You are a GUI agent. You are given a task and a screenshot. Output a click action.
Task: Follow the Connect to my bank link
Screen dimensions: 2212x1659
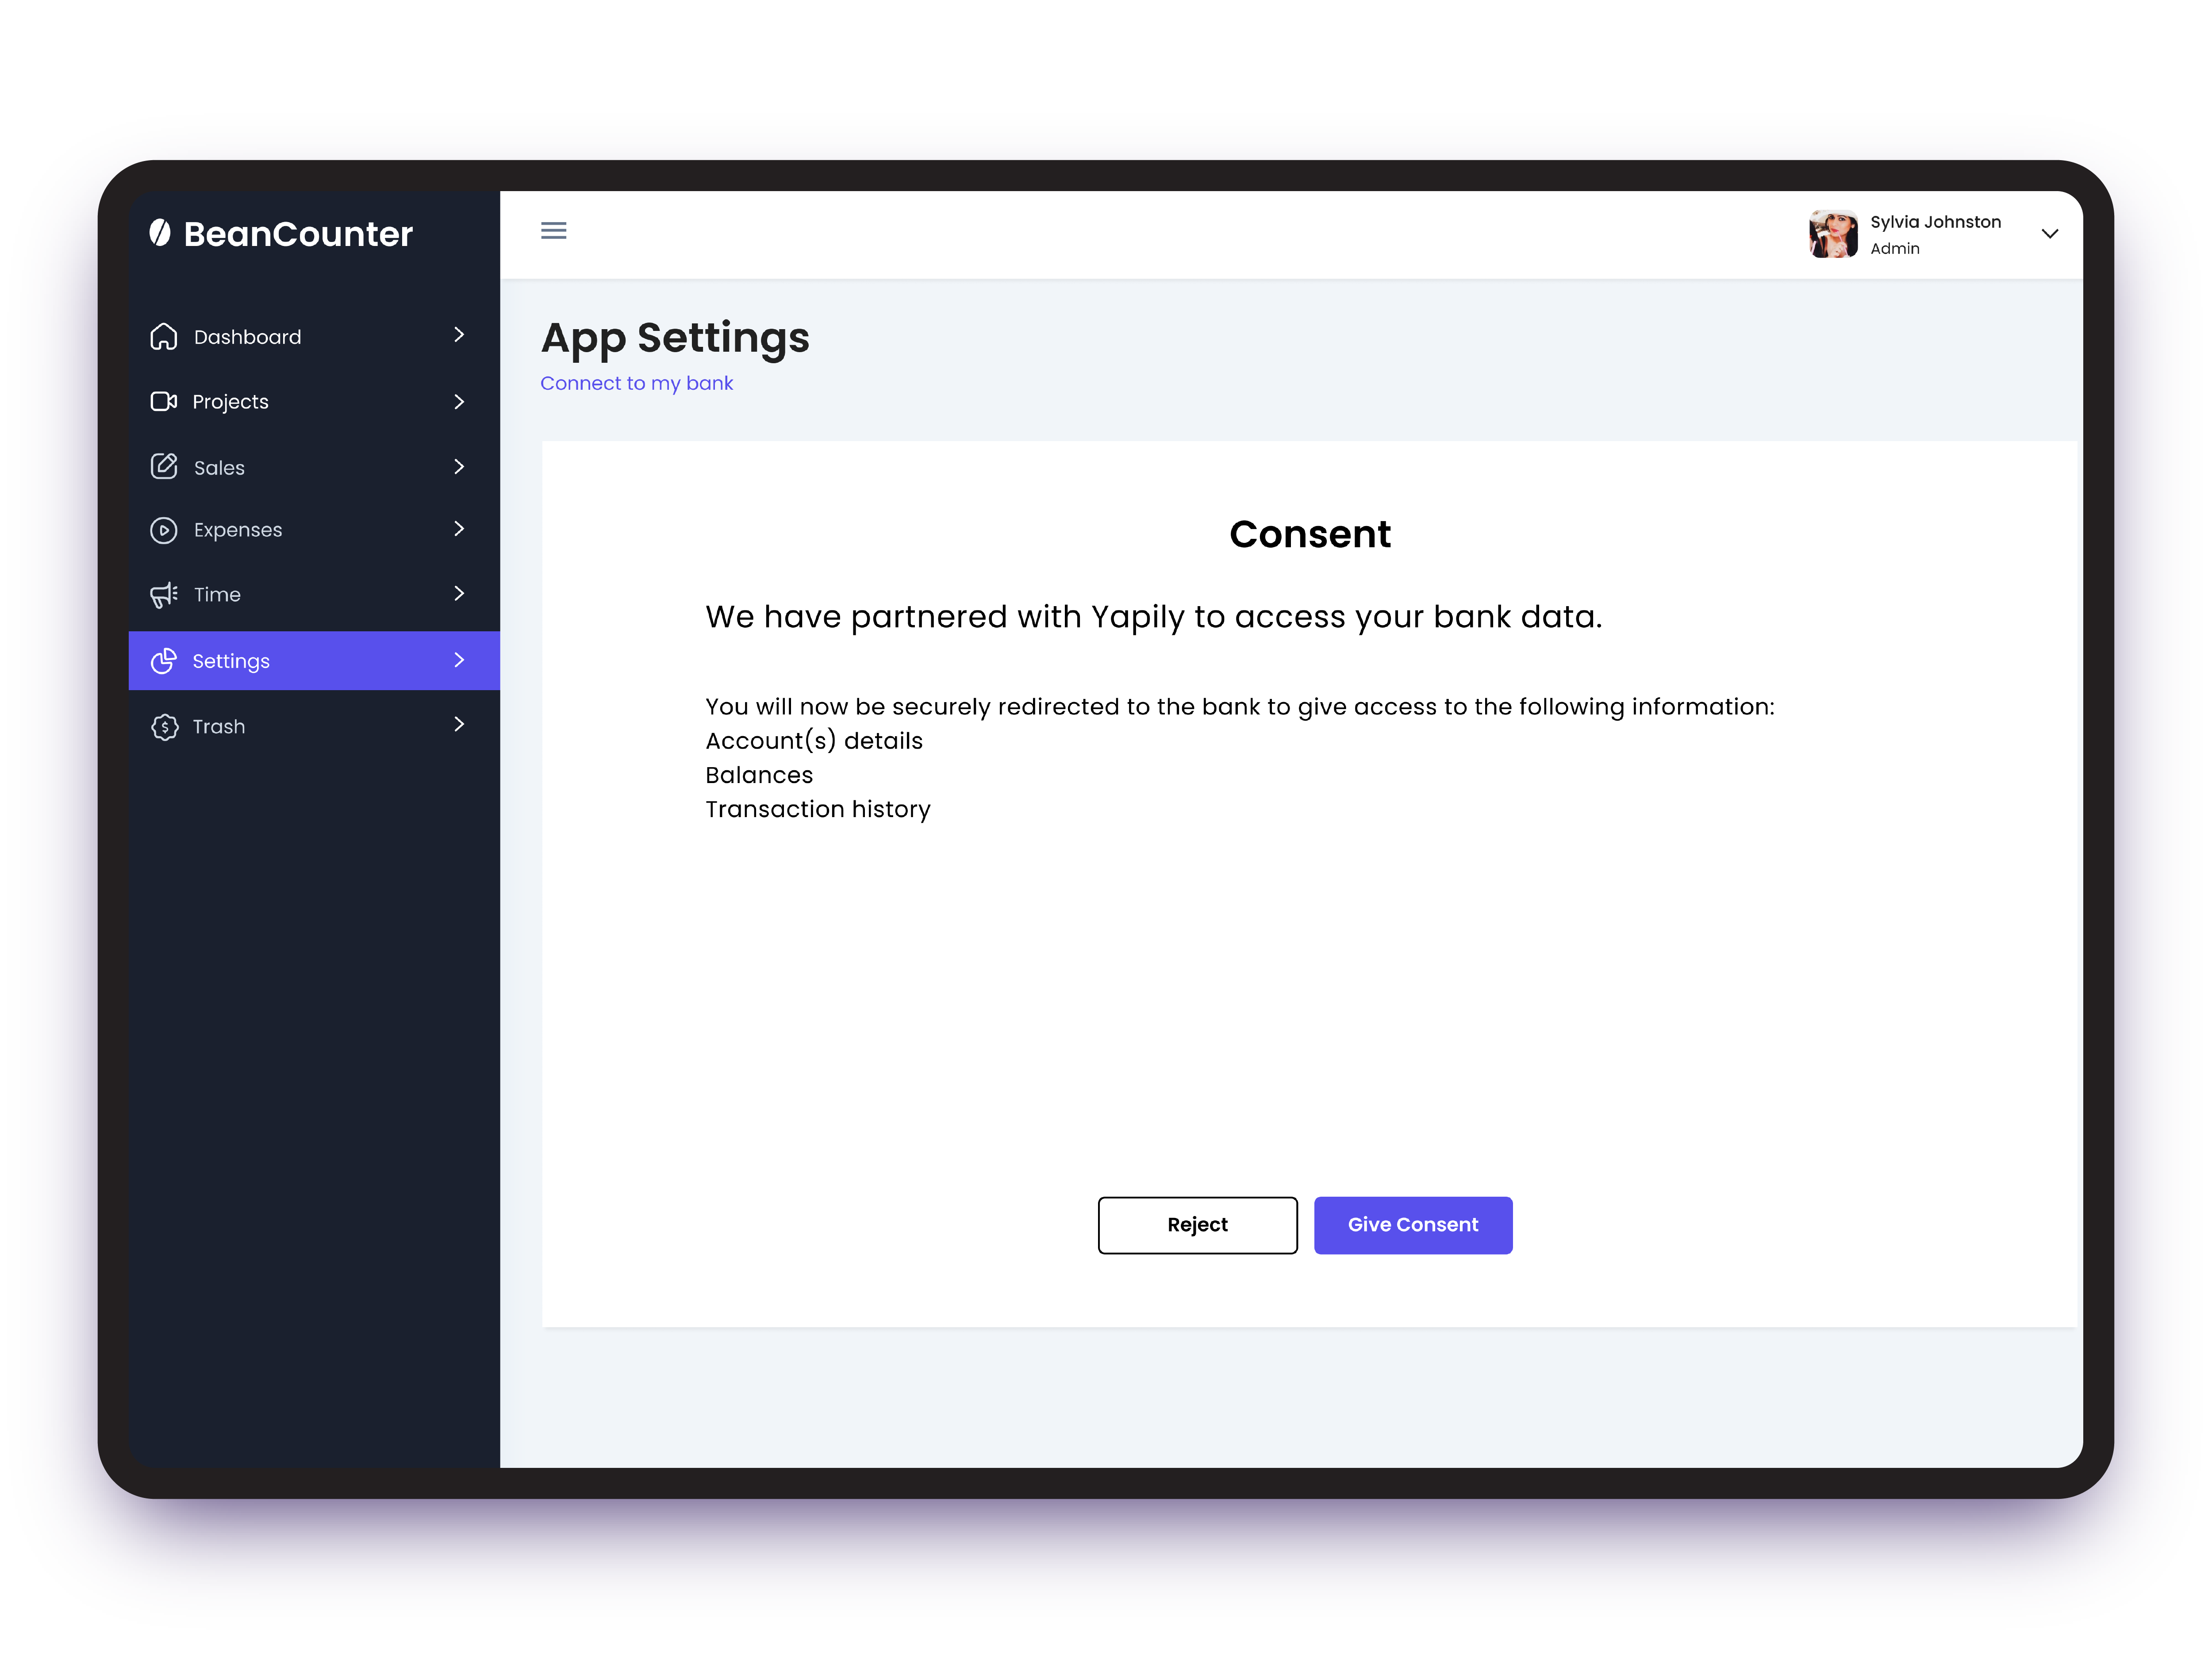point(636,384)
